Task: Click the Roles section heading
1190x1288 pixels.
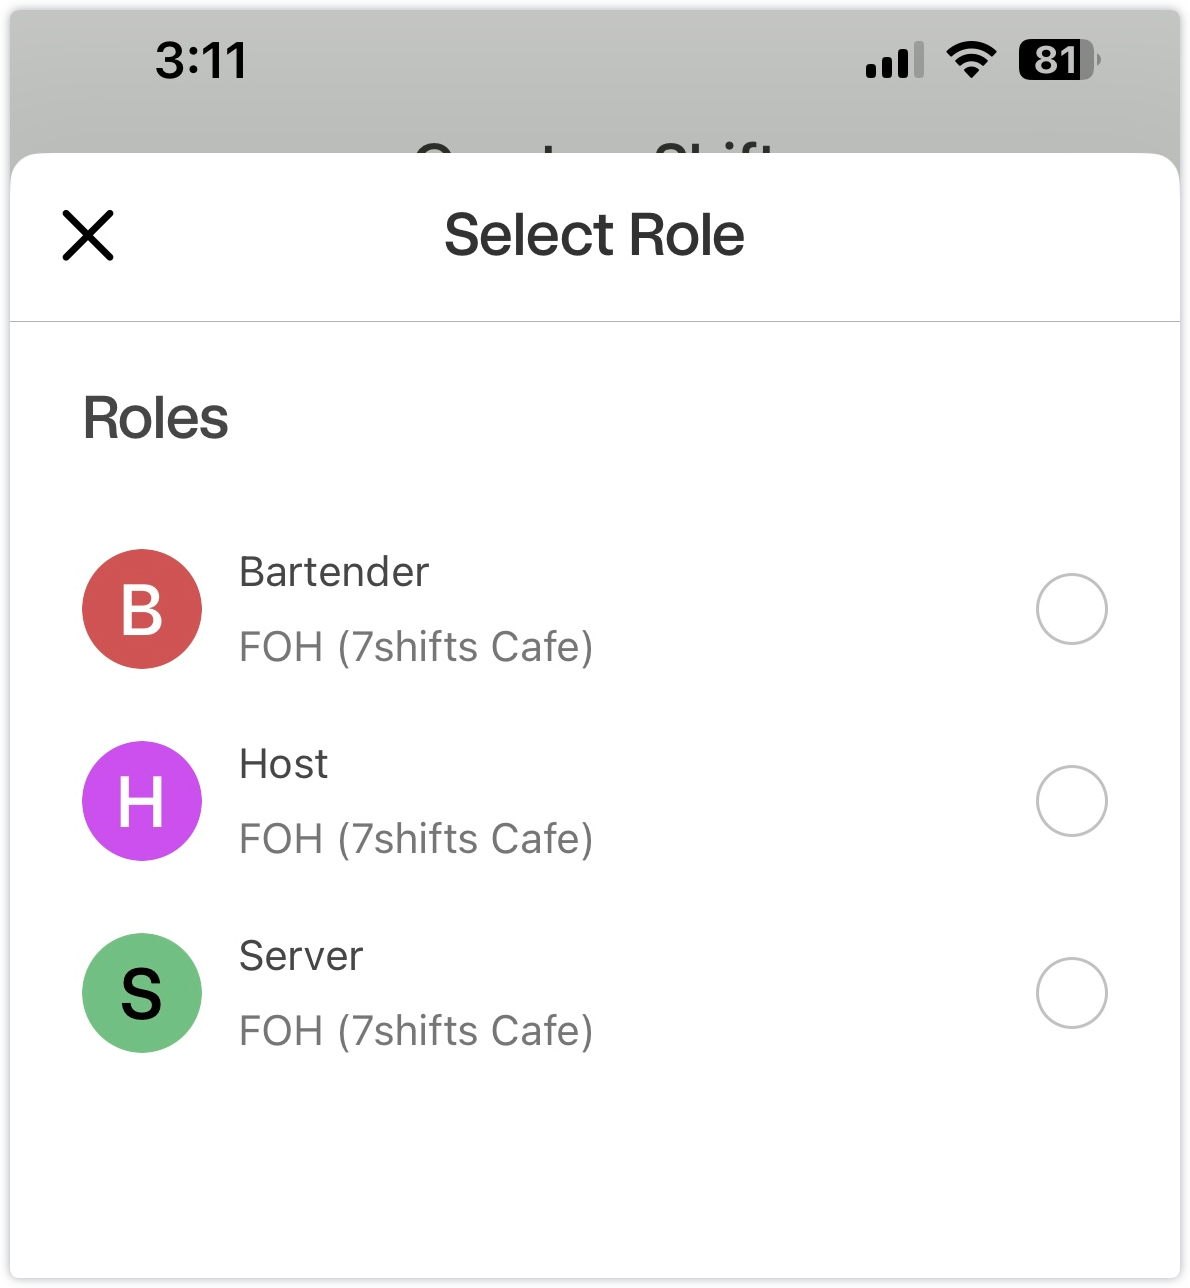Action: 156,418
